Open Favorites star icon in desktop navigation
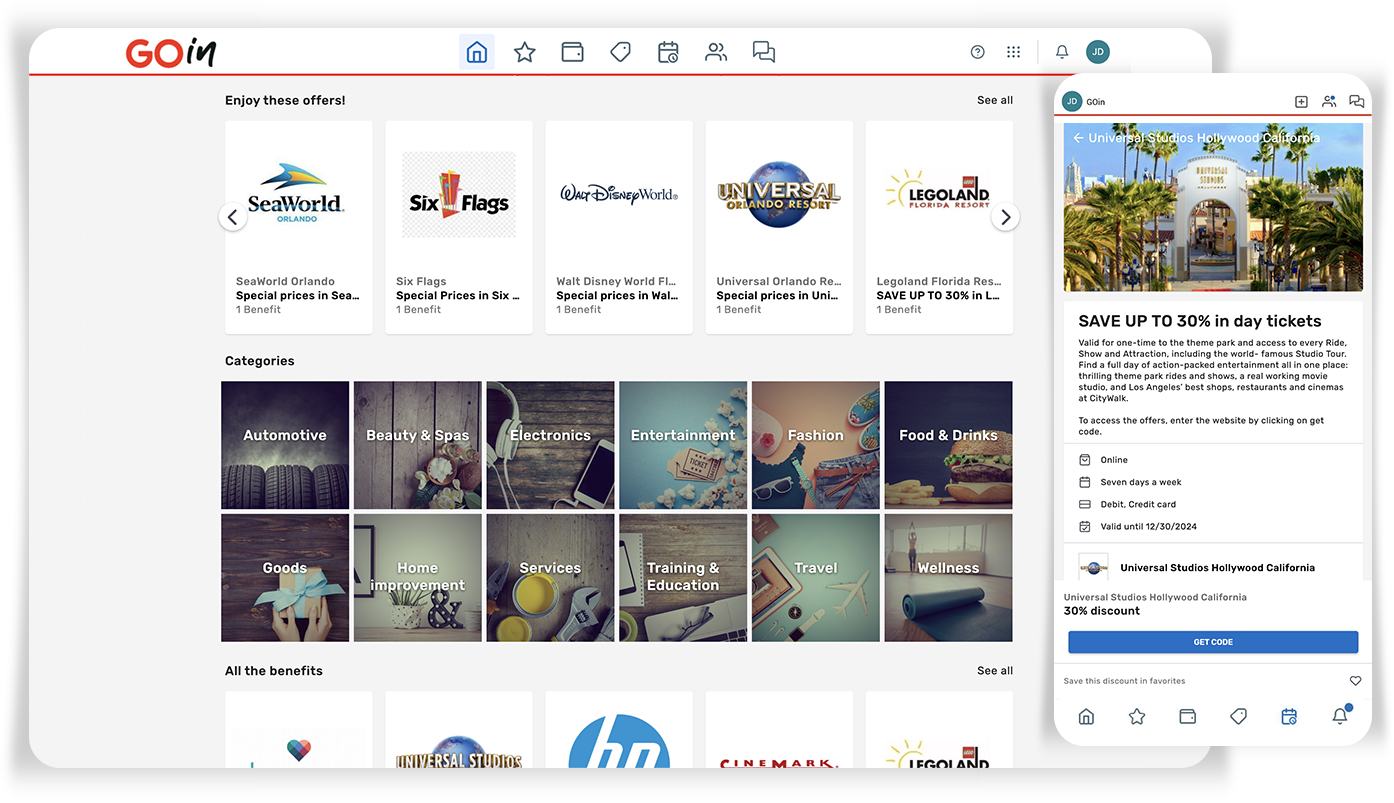 525,52
